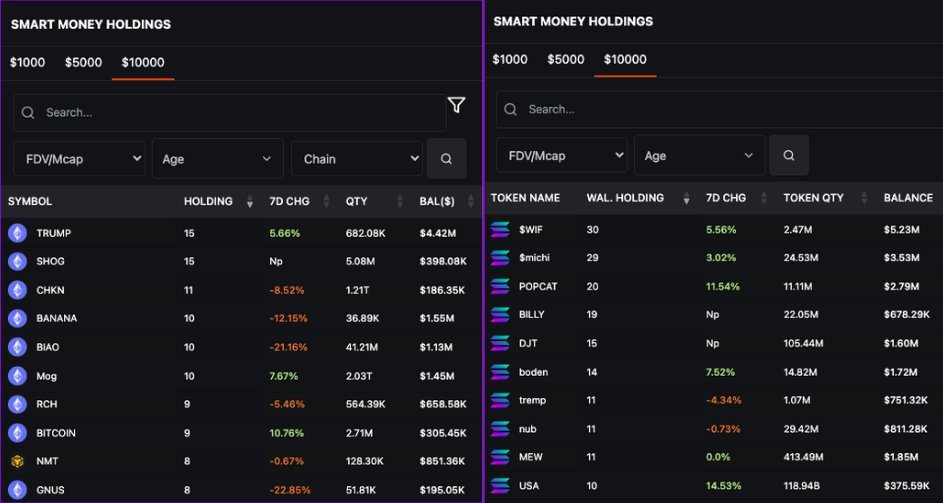Screen dimensions: 943x503
Task: Click the -21.16% change for BIAO
Action: pos(289,347)
